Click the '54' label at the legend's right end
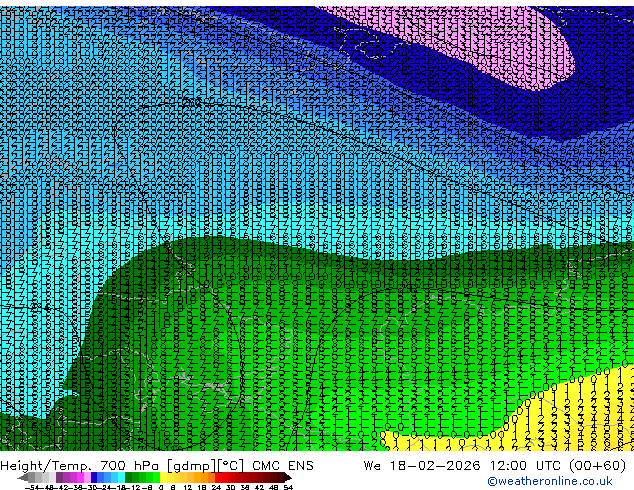634x490 pixels. click(288, 487)
